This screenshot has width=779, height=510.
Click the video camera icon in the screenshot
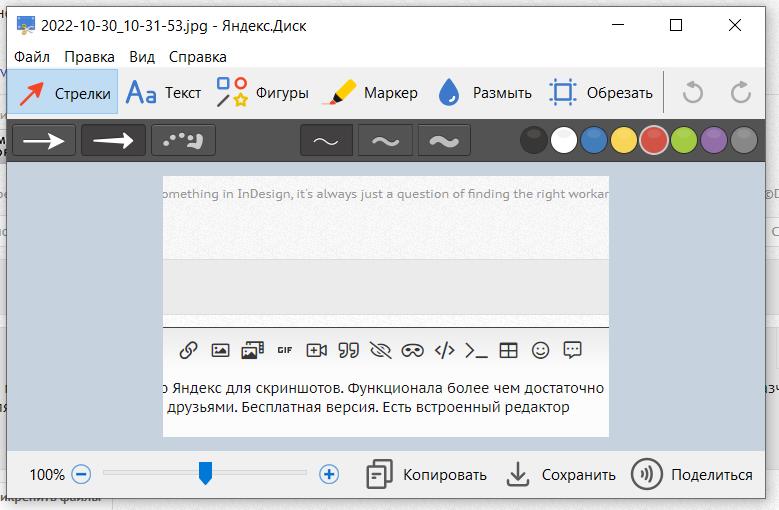coord(316,351)
